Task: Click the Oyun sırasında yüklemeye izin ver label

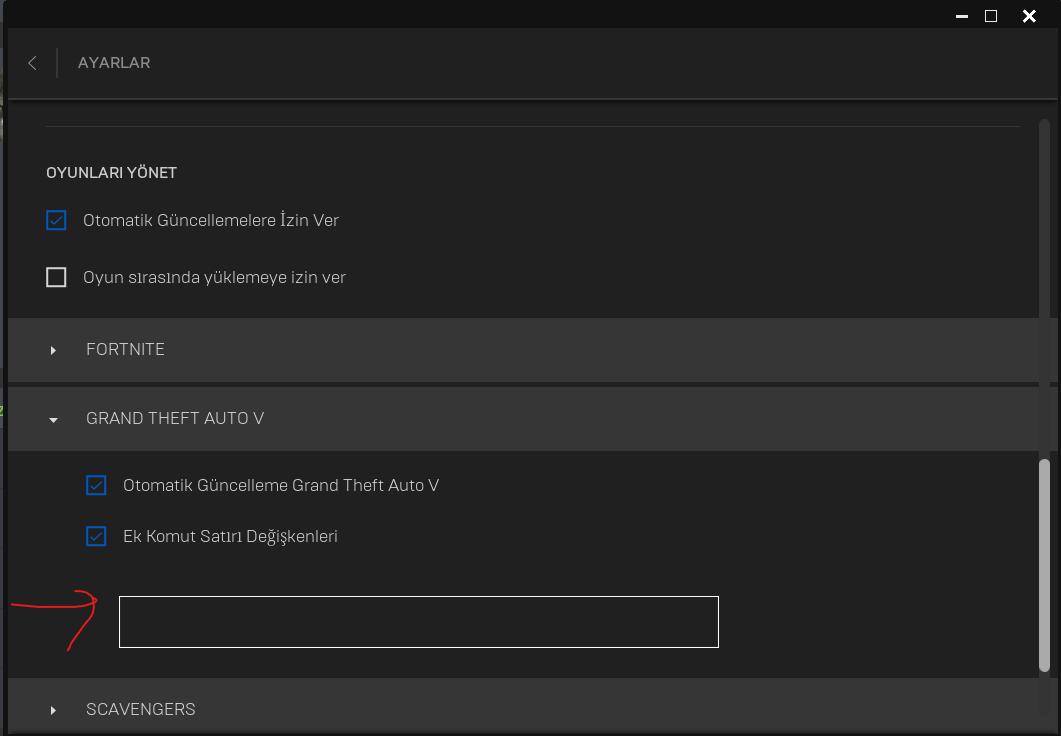Action: coord(214,277)
